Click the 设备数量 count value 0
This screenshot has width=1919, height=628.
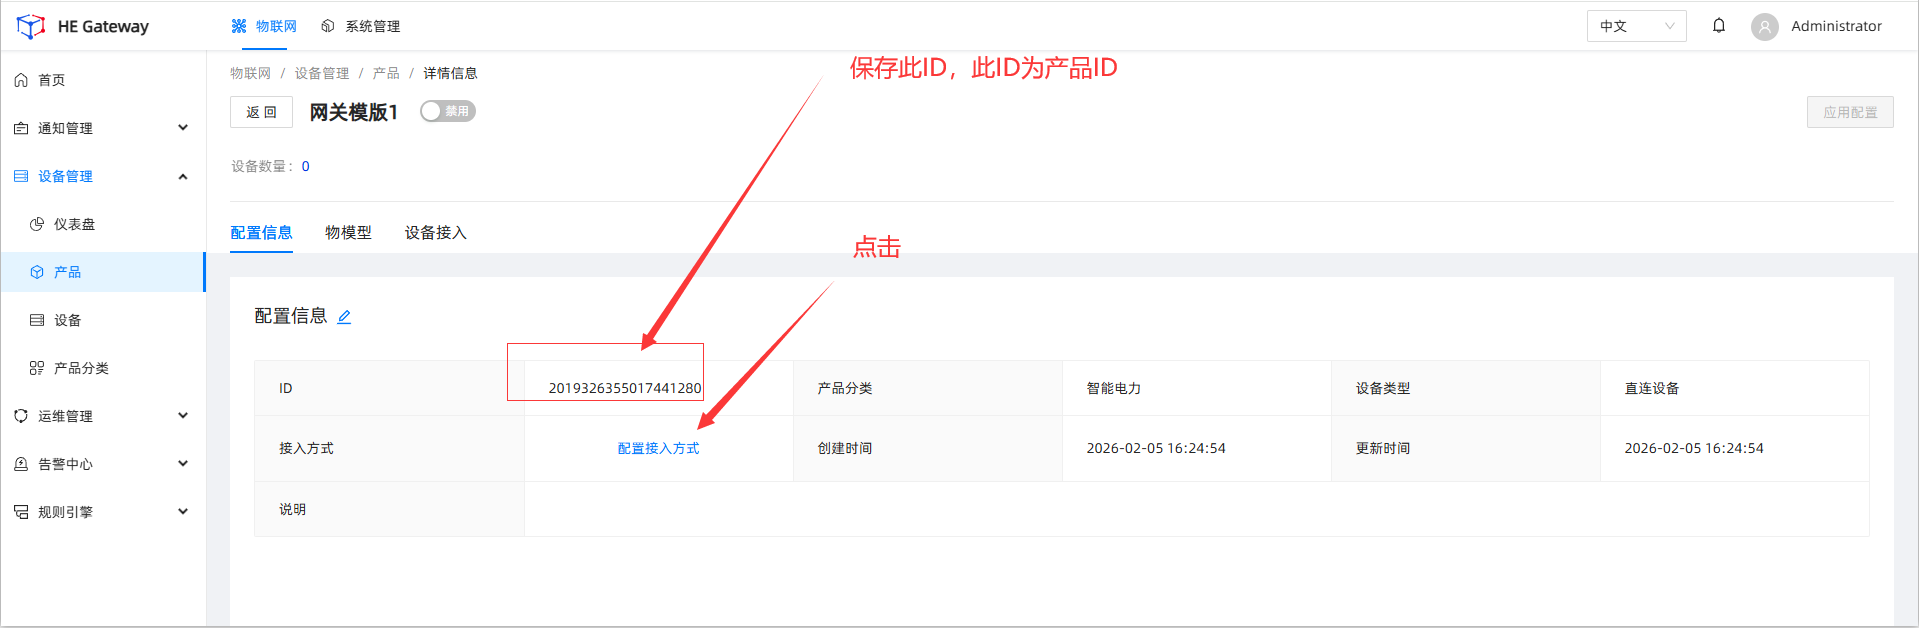coord(306,166)
